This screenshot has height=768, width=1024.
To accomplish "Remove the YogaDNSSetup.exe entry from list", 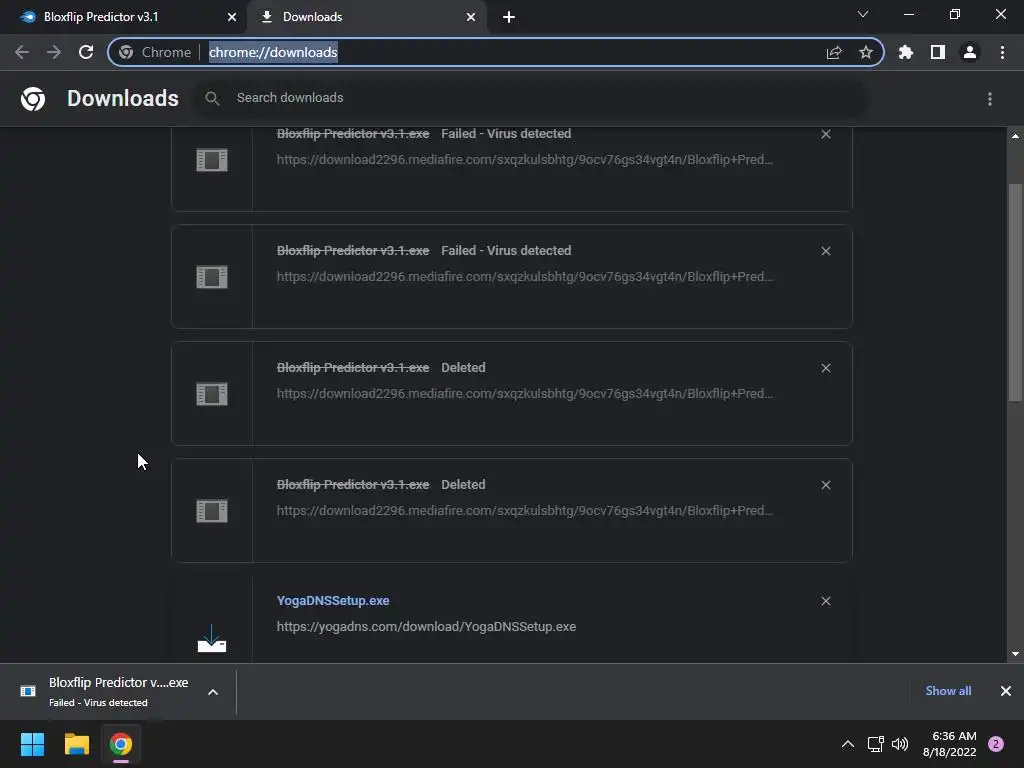I will (x=825, y=601).
